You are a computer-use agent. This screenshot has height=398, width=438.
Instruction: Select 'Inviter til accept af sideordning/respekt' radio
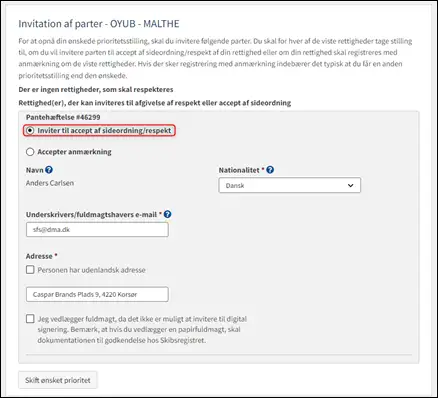[30, 130]
